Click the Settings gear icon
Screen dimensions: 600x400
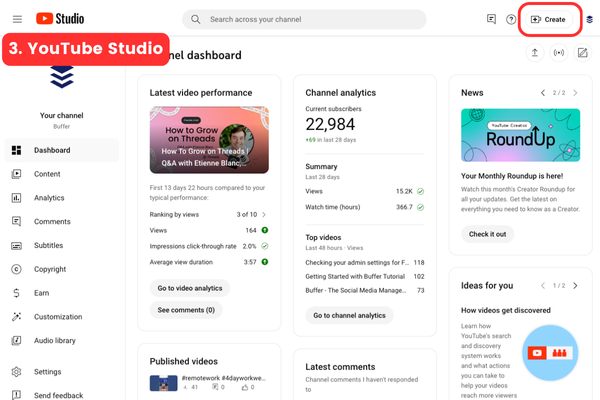(16, 372)
